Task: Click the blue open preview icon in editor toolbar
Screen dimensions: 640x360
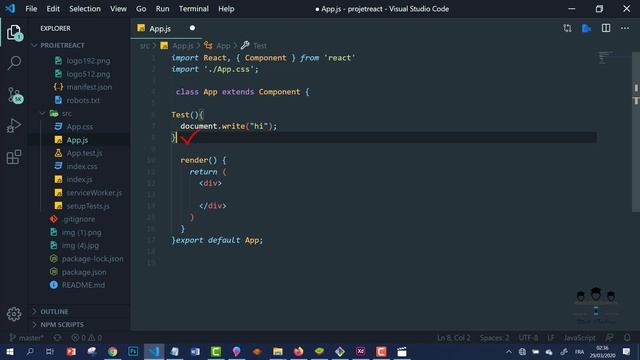Action: point(587,28)
